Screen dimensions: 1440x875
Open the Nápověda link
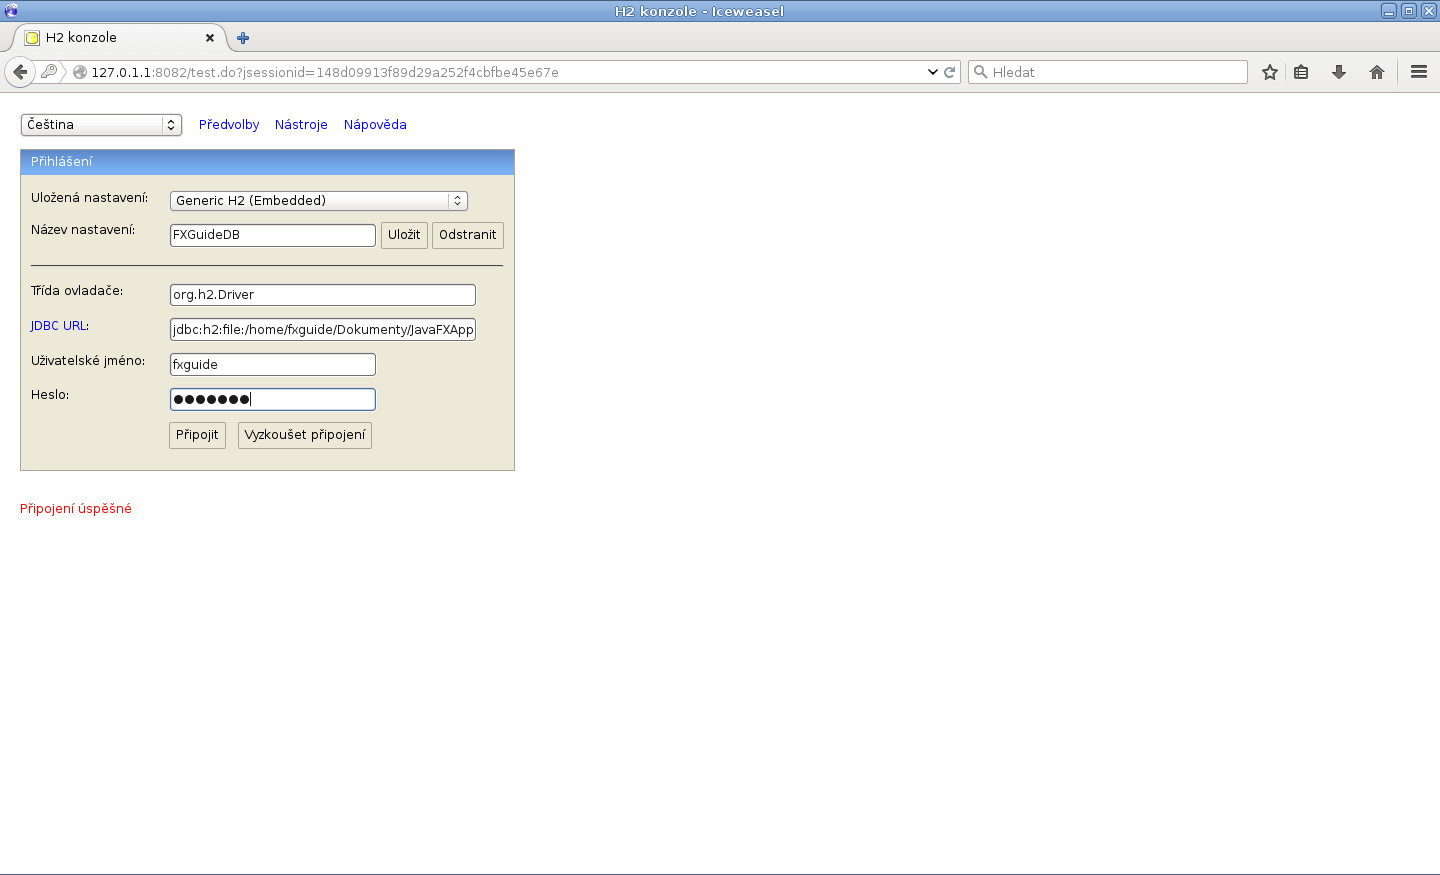tap(375, 125)
